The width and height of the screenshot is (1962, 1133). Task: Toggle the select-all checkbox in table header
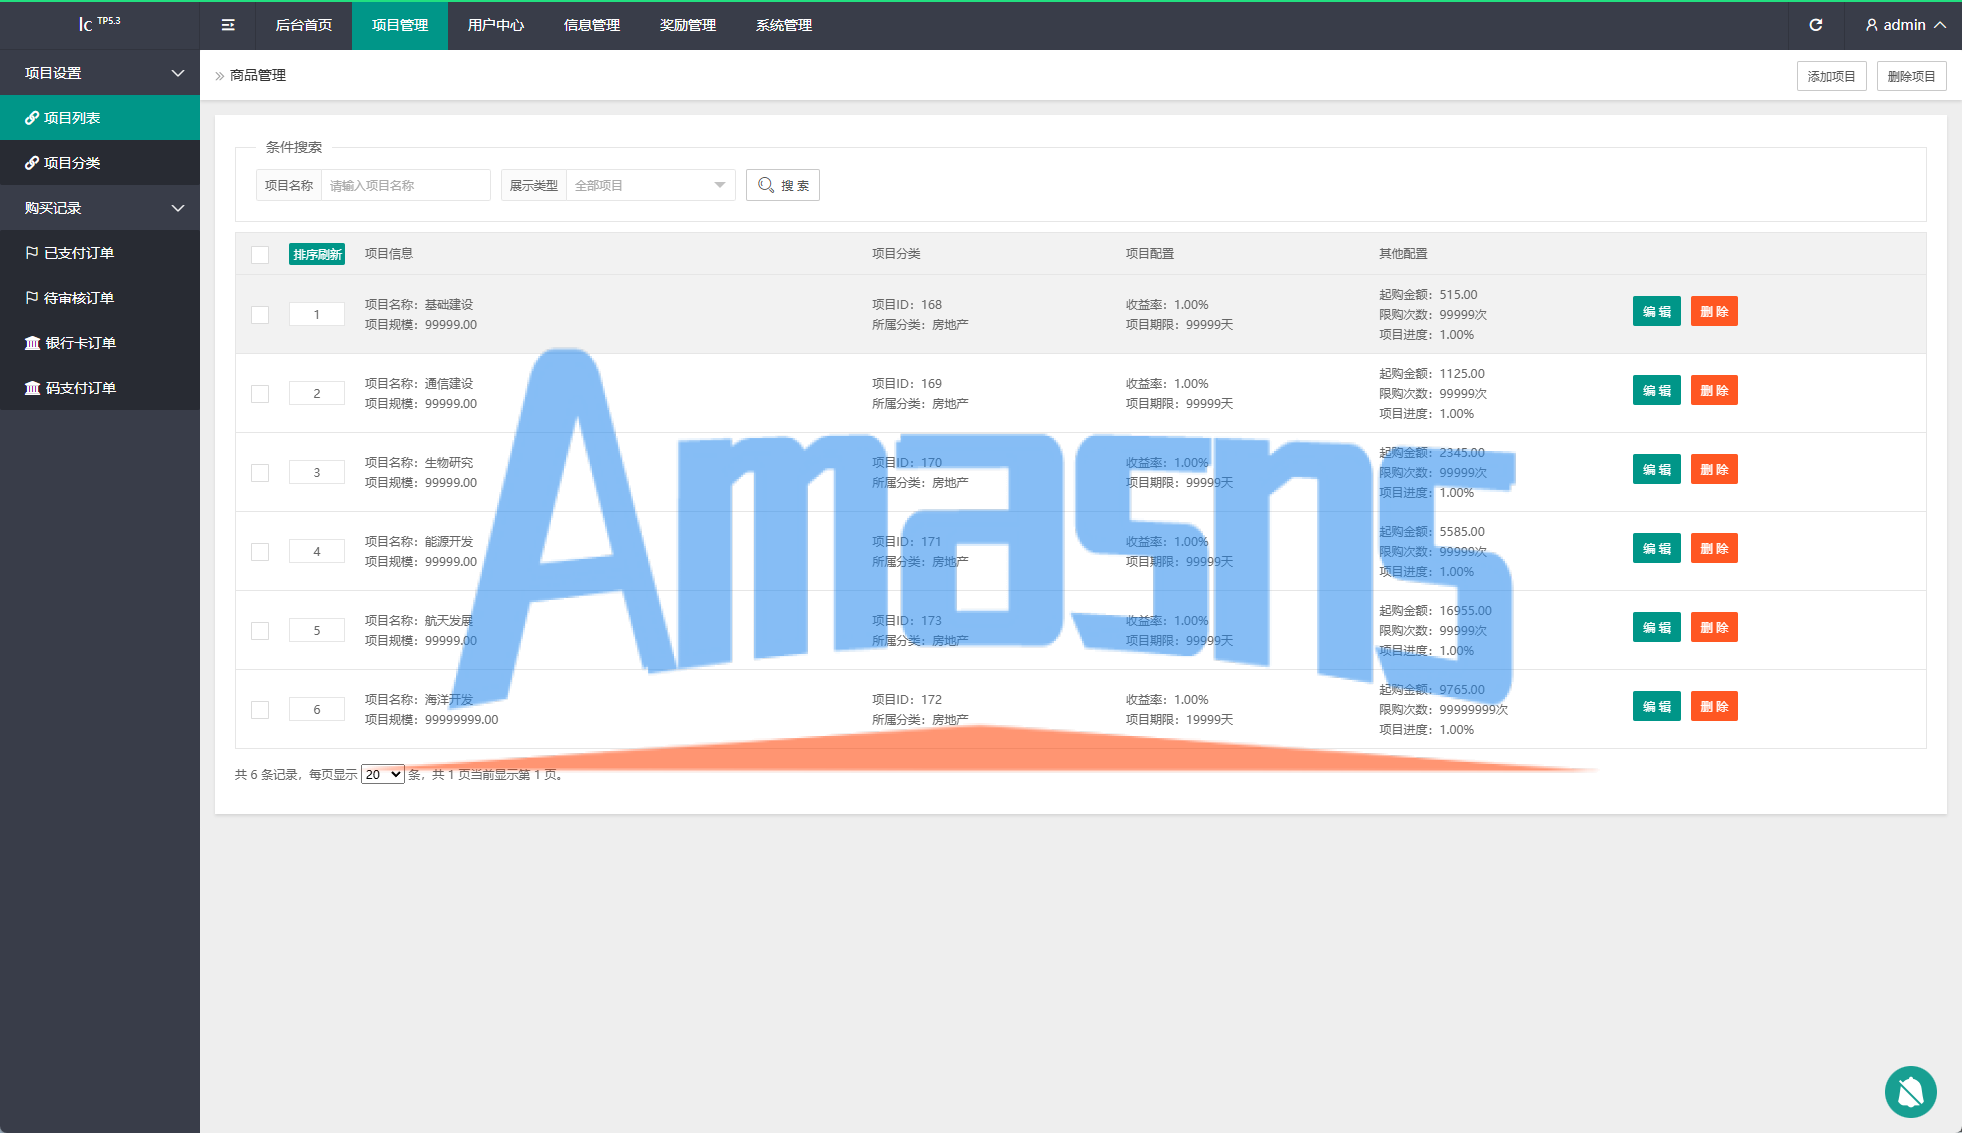(260, 254)
